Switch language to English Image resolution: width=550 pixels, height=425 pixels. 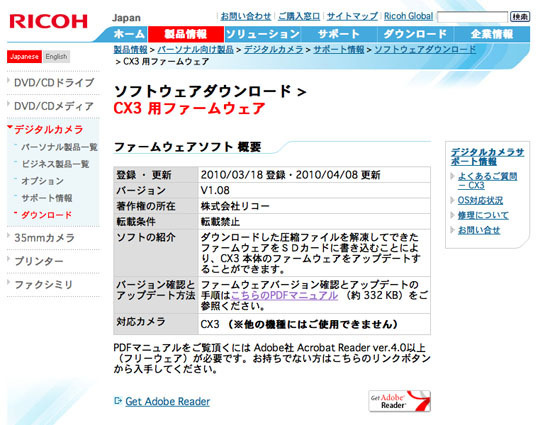pos(56,56)
